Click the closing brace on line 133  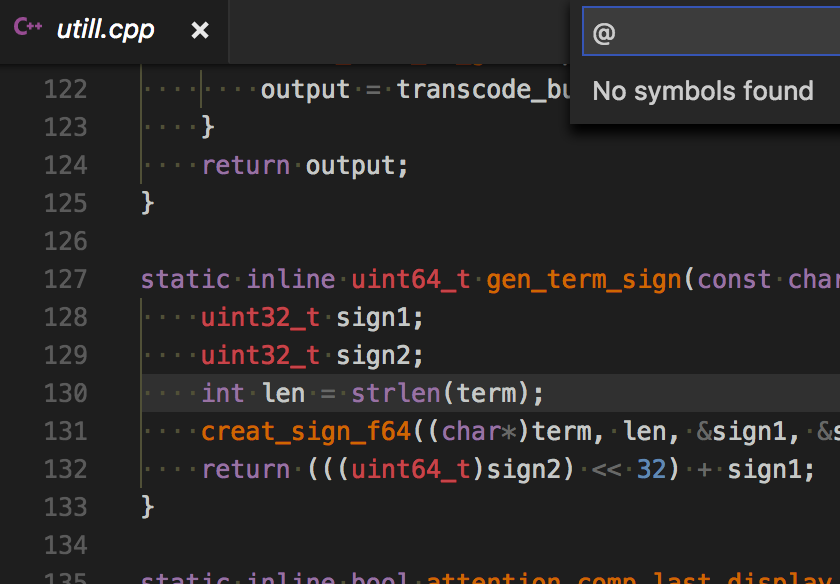point(146,507)
